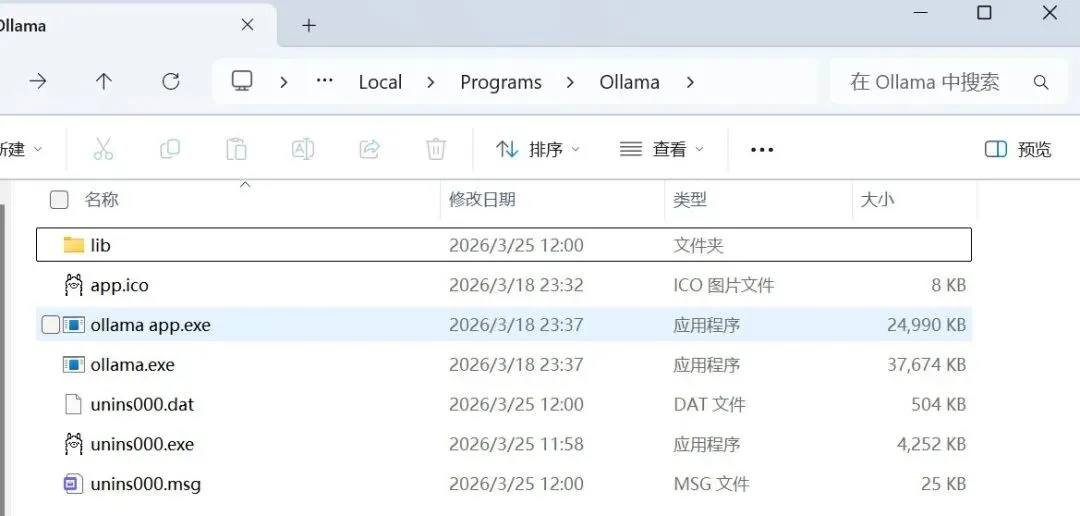The height and width of the screenshot is (516, 1080).
Task: Maximize the File Explorer window
Action: [x=984, y=13]
